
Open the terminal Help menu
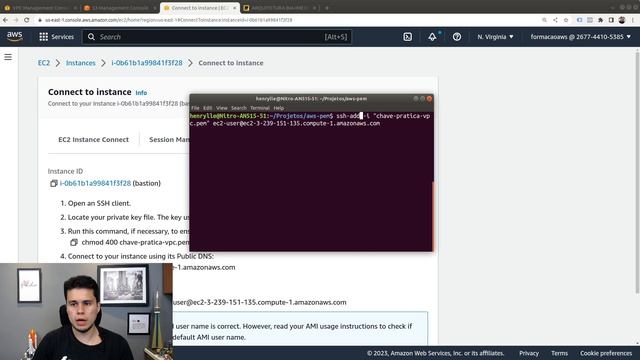[278, 108]
